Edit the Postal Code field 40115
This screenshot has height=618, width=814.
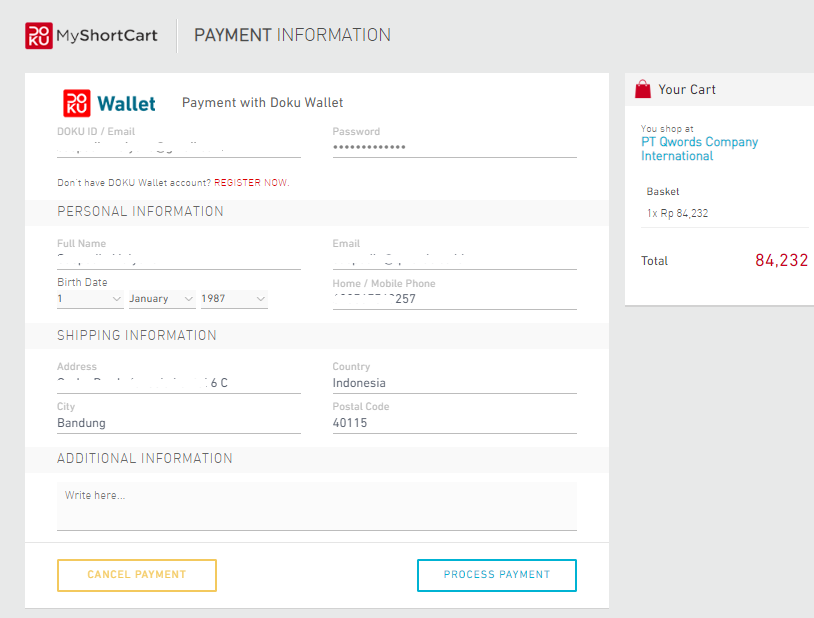click(454, 423)
